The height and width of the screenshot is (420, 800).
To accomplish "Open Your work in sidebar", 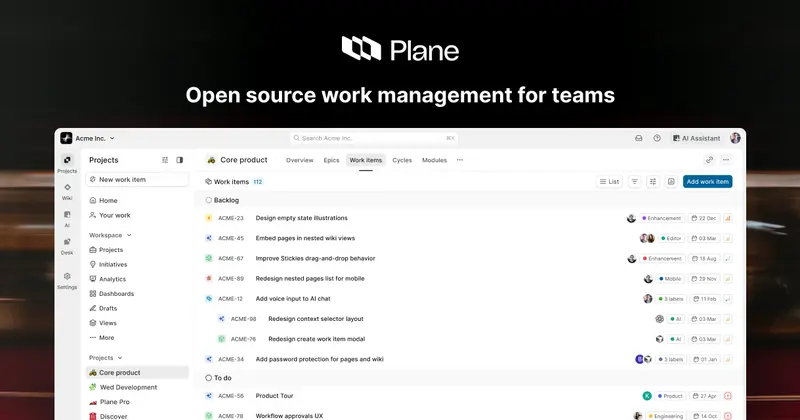I will pos(137,215).
